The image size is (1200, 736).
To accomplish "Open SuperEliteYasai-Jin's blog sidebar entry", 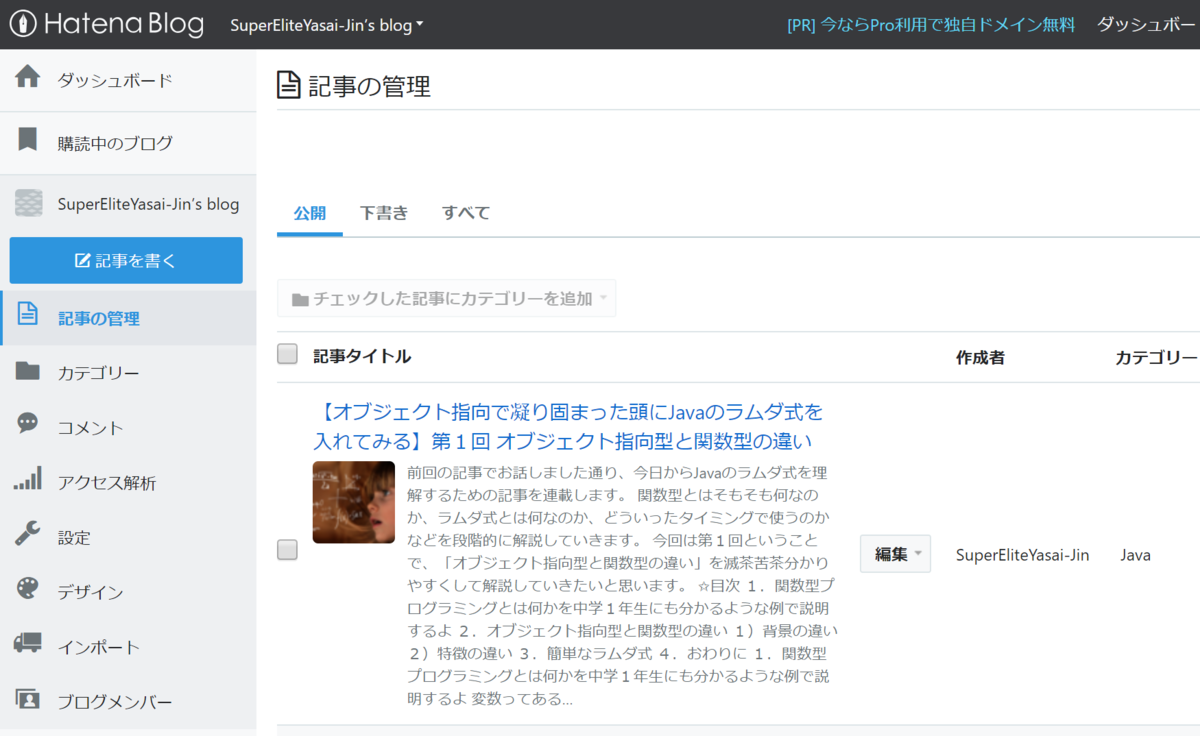I will pyautogui.click(x=128, y=204).
